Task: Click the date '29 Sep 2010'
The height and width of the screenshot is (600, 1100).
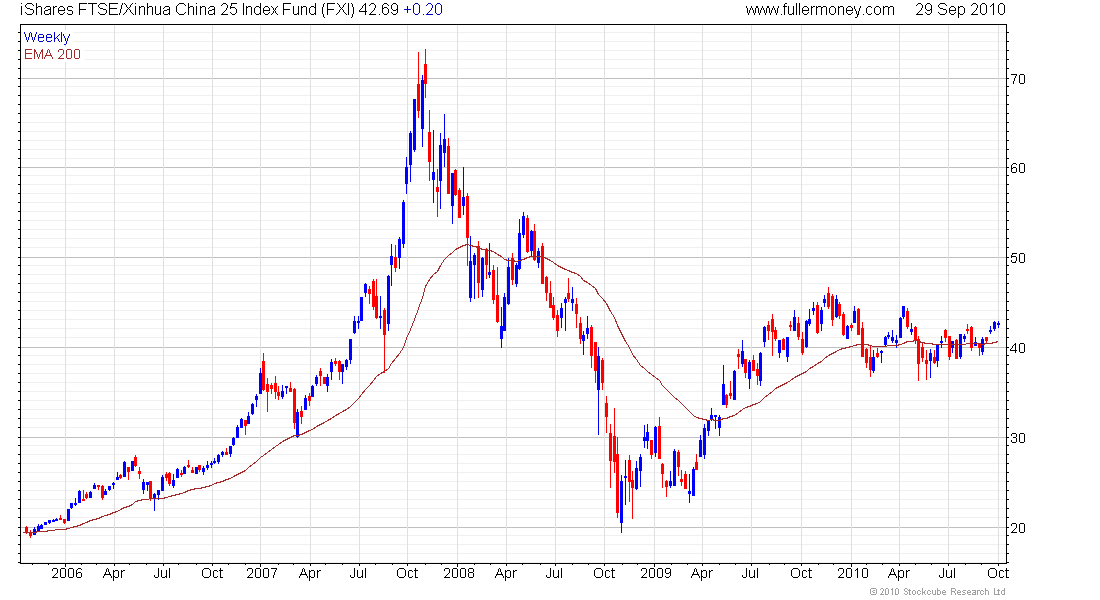Action: (960, 10)
